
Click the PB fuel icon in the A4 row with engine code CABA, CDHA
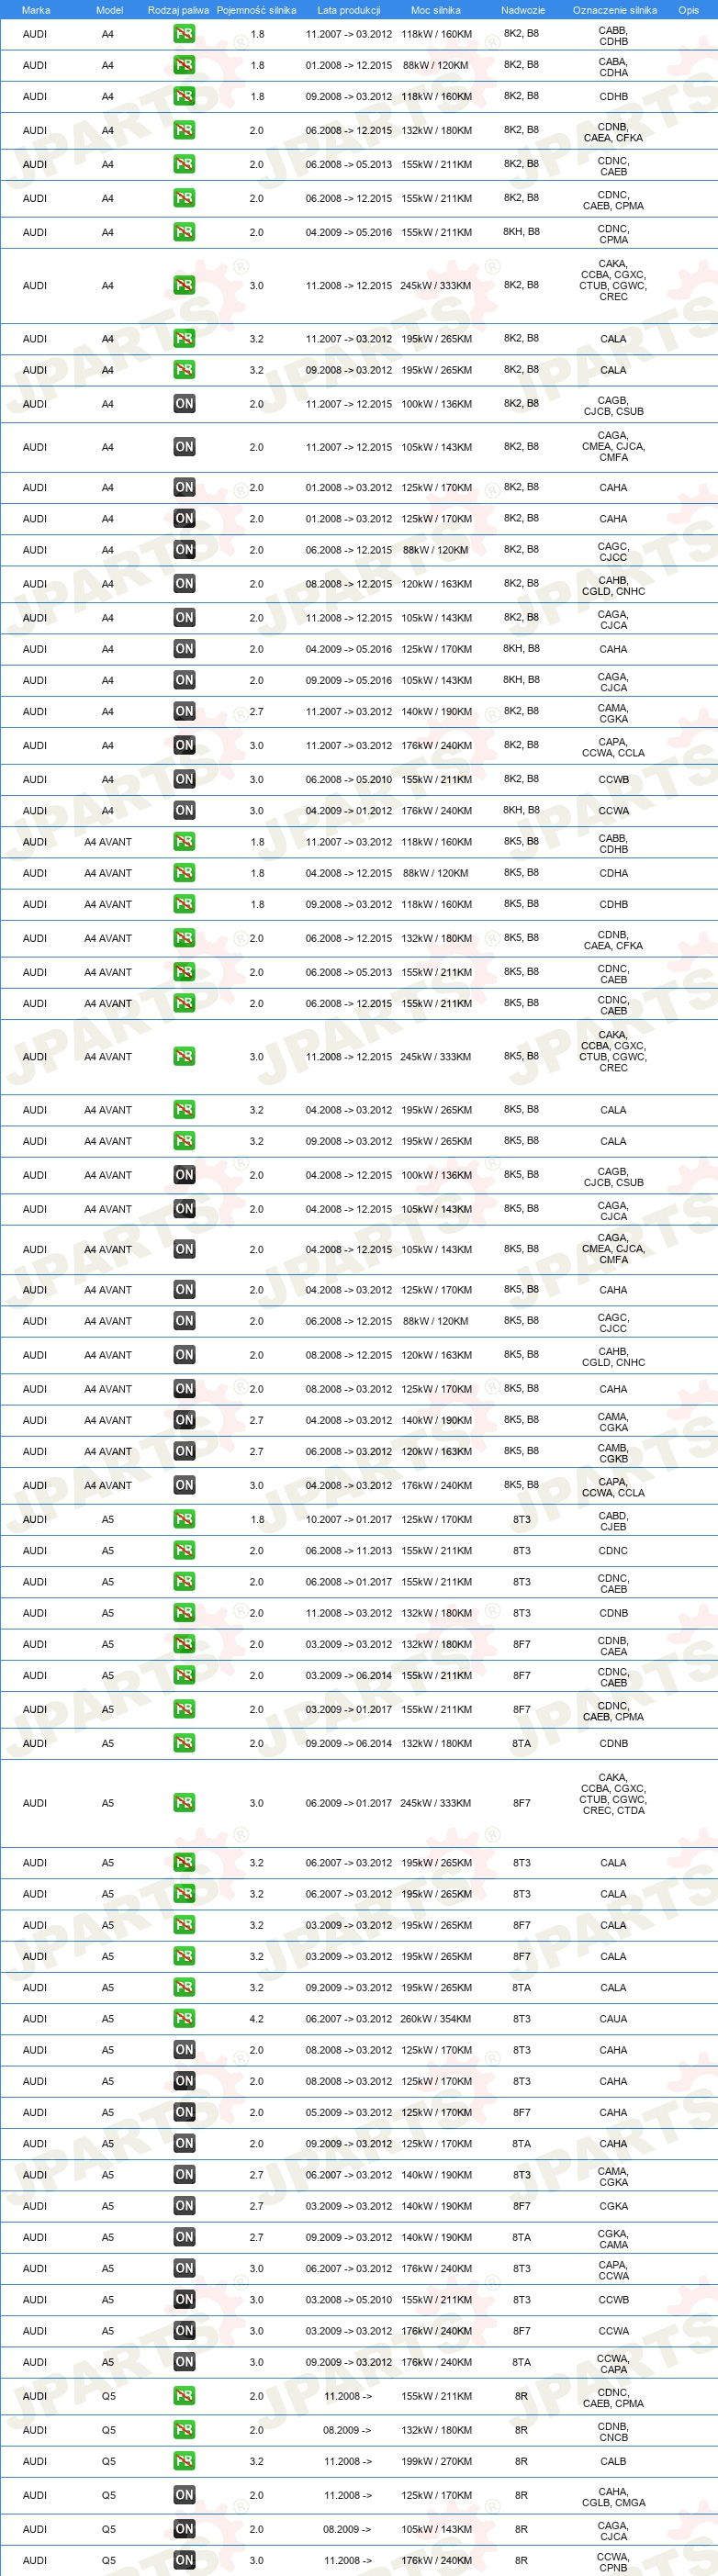pos(184,65)
